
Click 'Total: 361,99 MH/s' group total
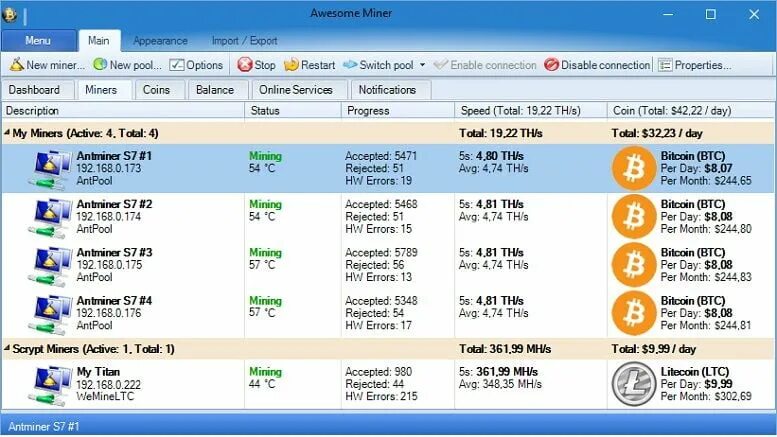click(x=505, y=349)
